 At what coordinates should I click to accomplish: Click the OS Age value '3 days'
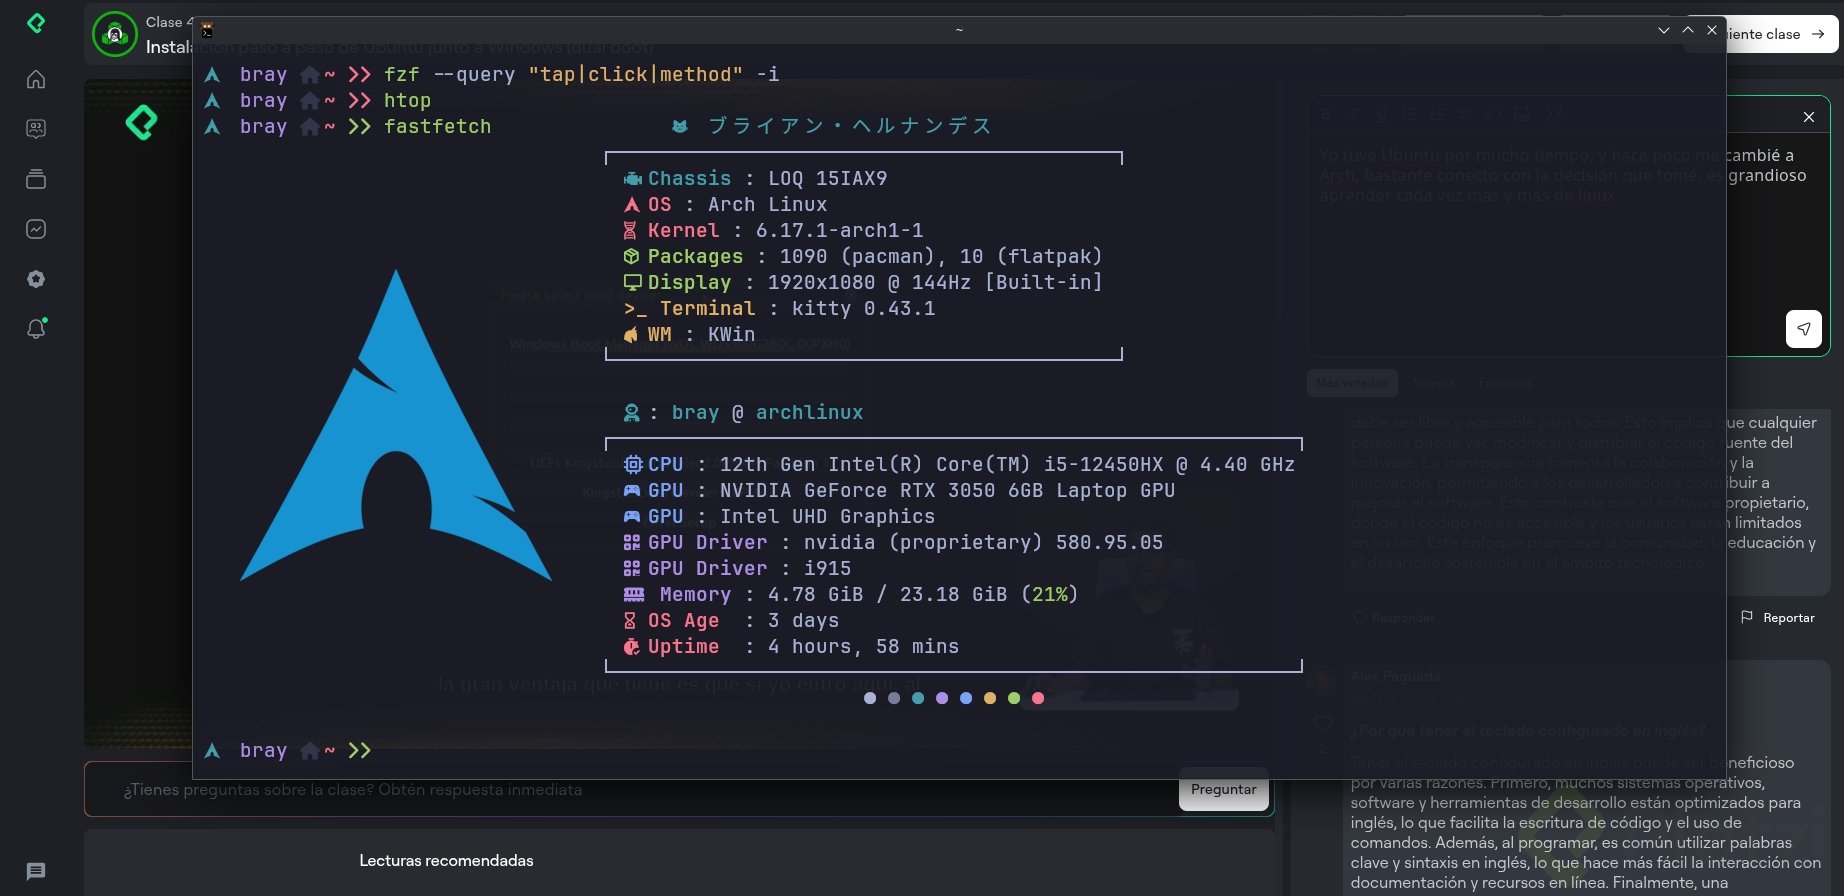pyautogui.click(x=804, y=621)
